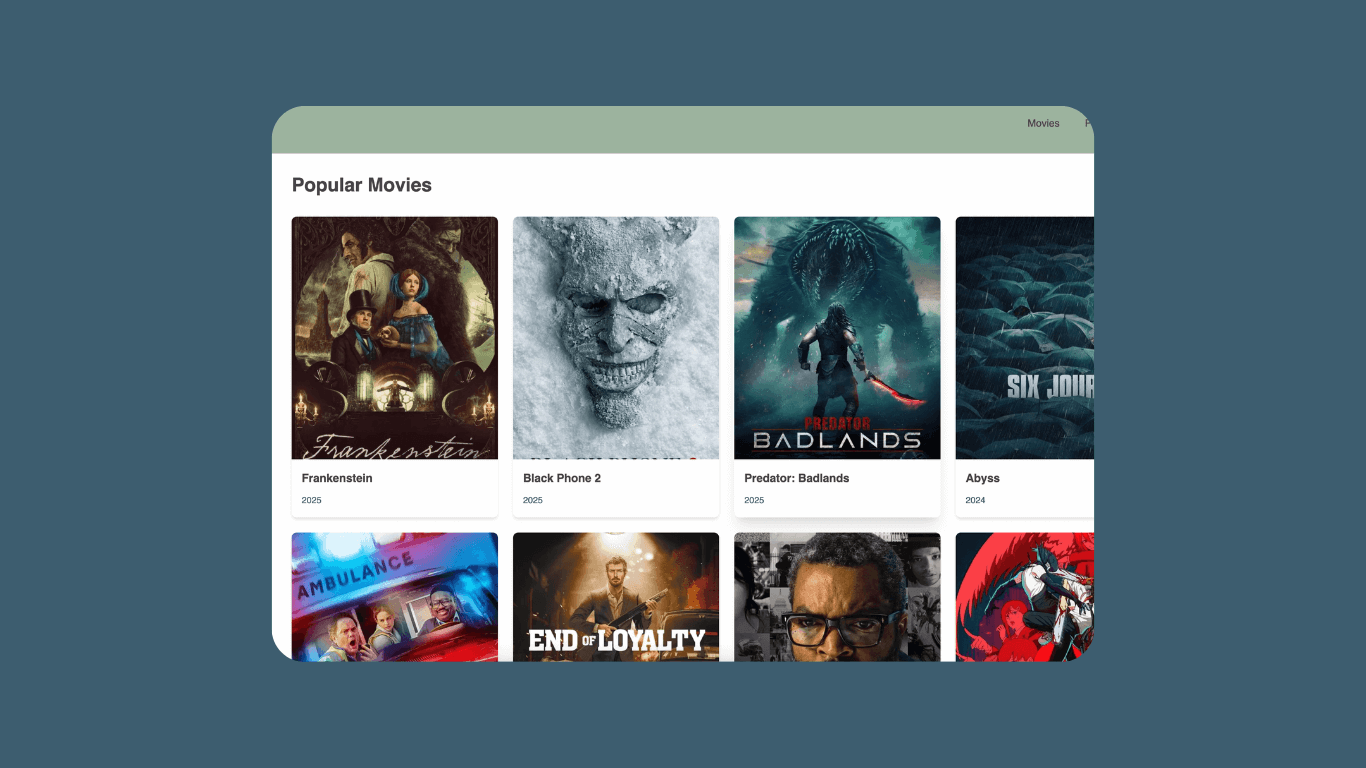The width and height of the screenshot is (1366, 768).
Task: Click the Frankenstein title text
Action: 337,478
